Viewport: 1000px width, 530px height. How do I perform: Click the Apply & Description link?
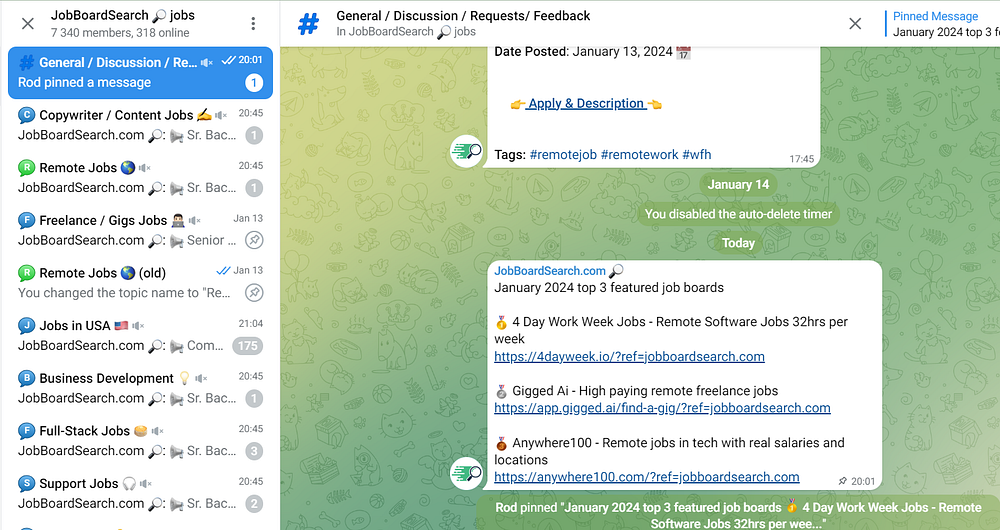pos(586,103)
